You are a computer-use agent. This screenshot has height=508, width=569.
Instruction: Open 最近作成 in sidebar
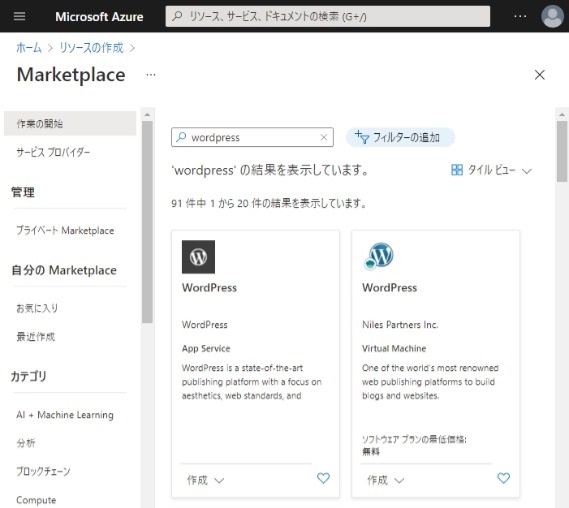pyautogui.click(x=36, y=336)
